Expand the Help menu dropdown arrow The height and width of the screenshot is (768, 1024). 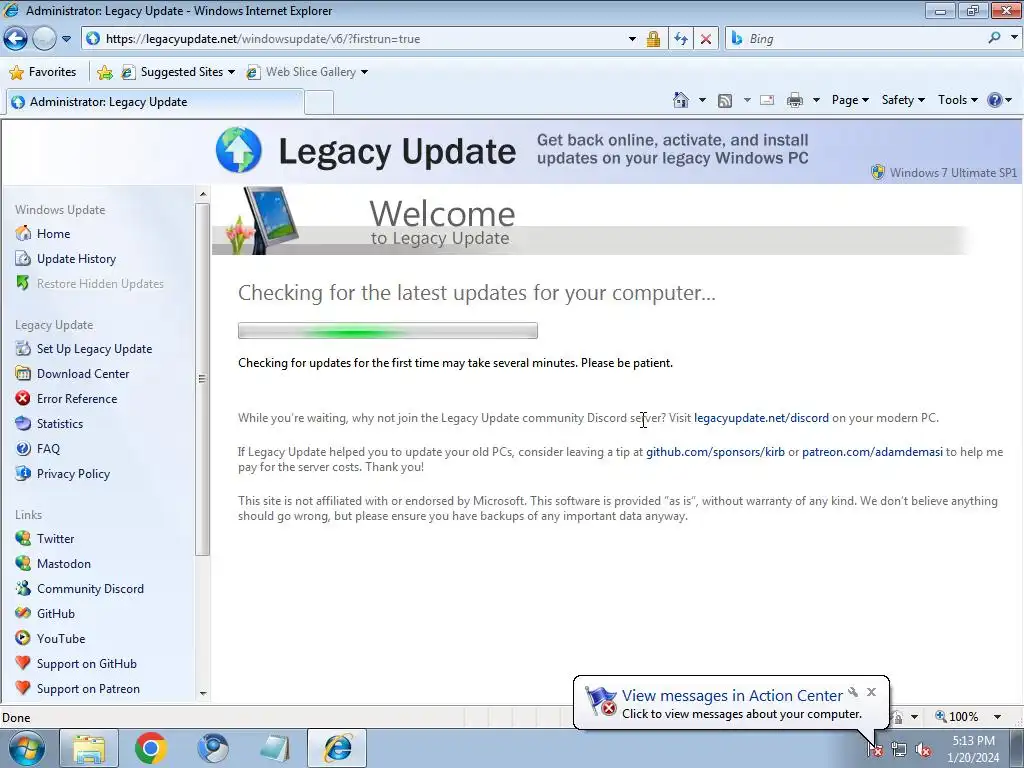pyautogui.click(x=1009, y=100)
